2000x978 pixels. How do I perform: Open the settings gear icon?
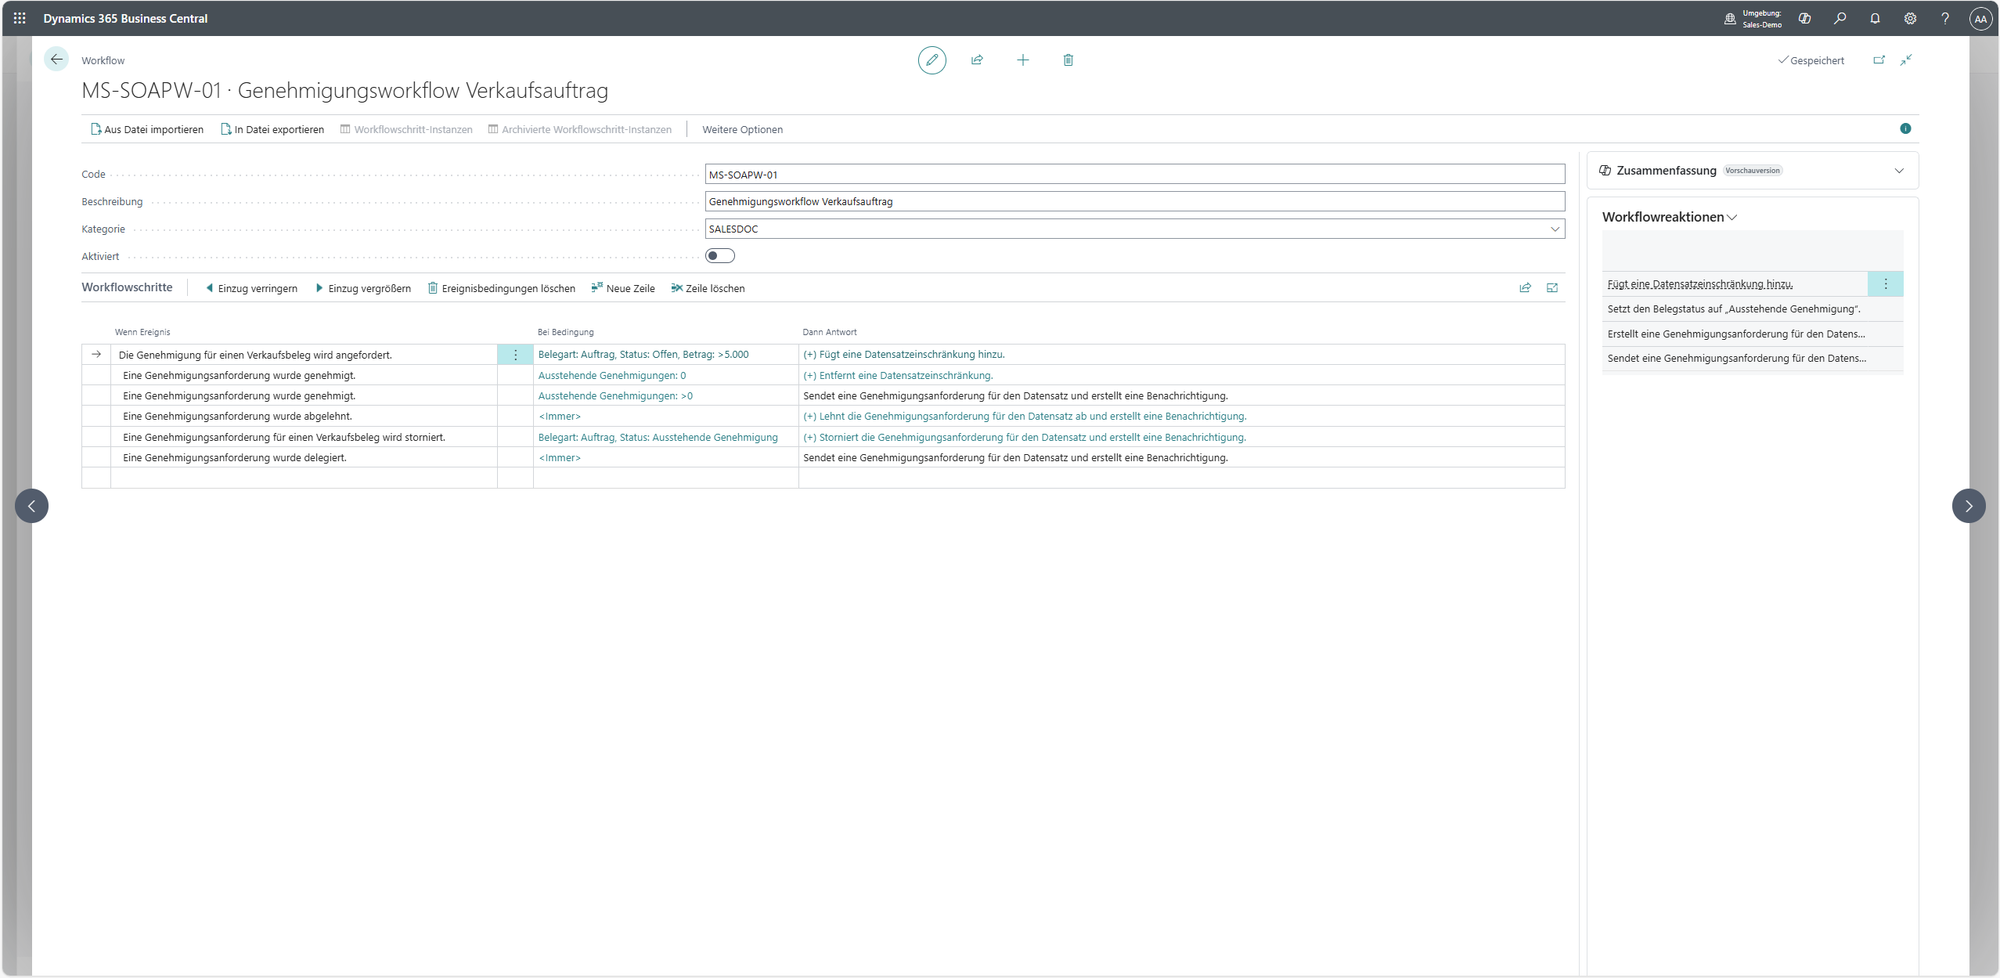[x=1910, y=18]
